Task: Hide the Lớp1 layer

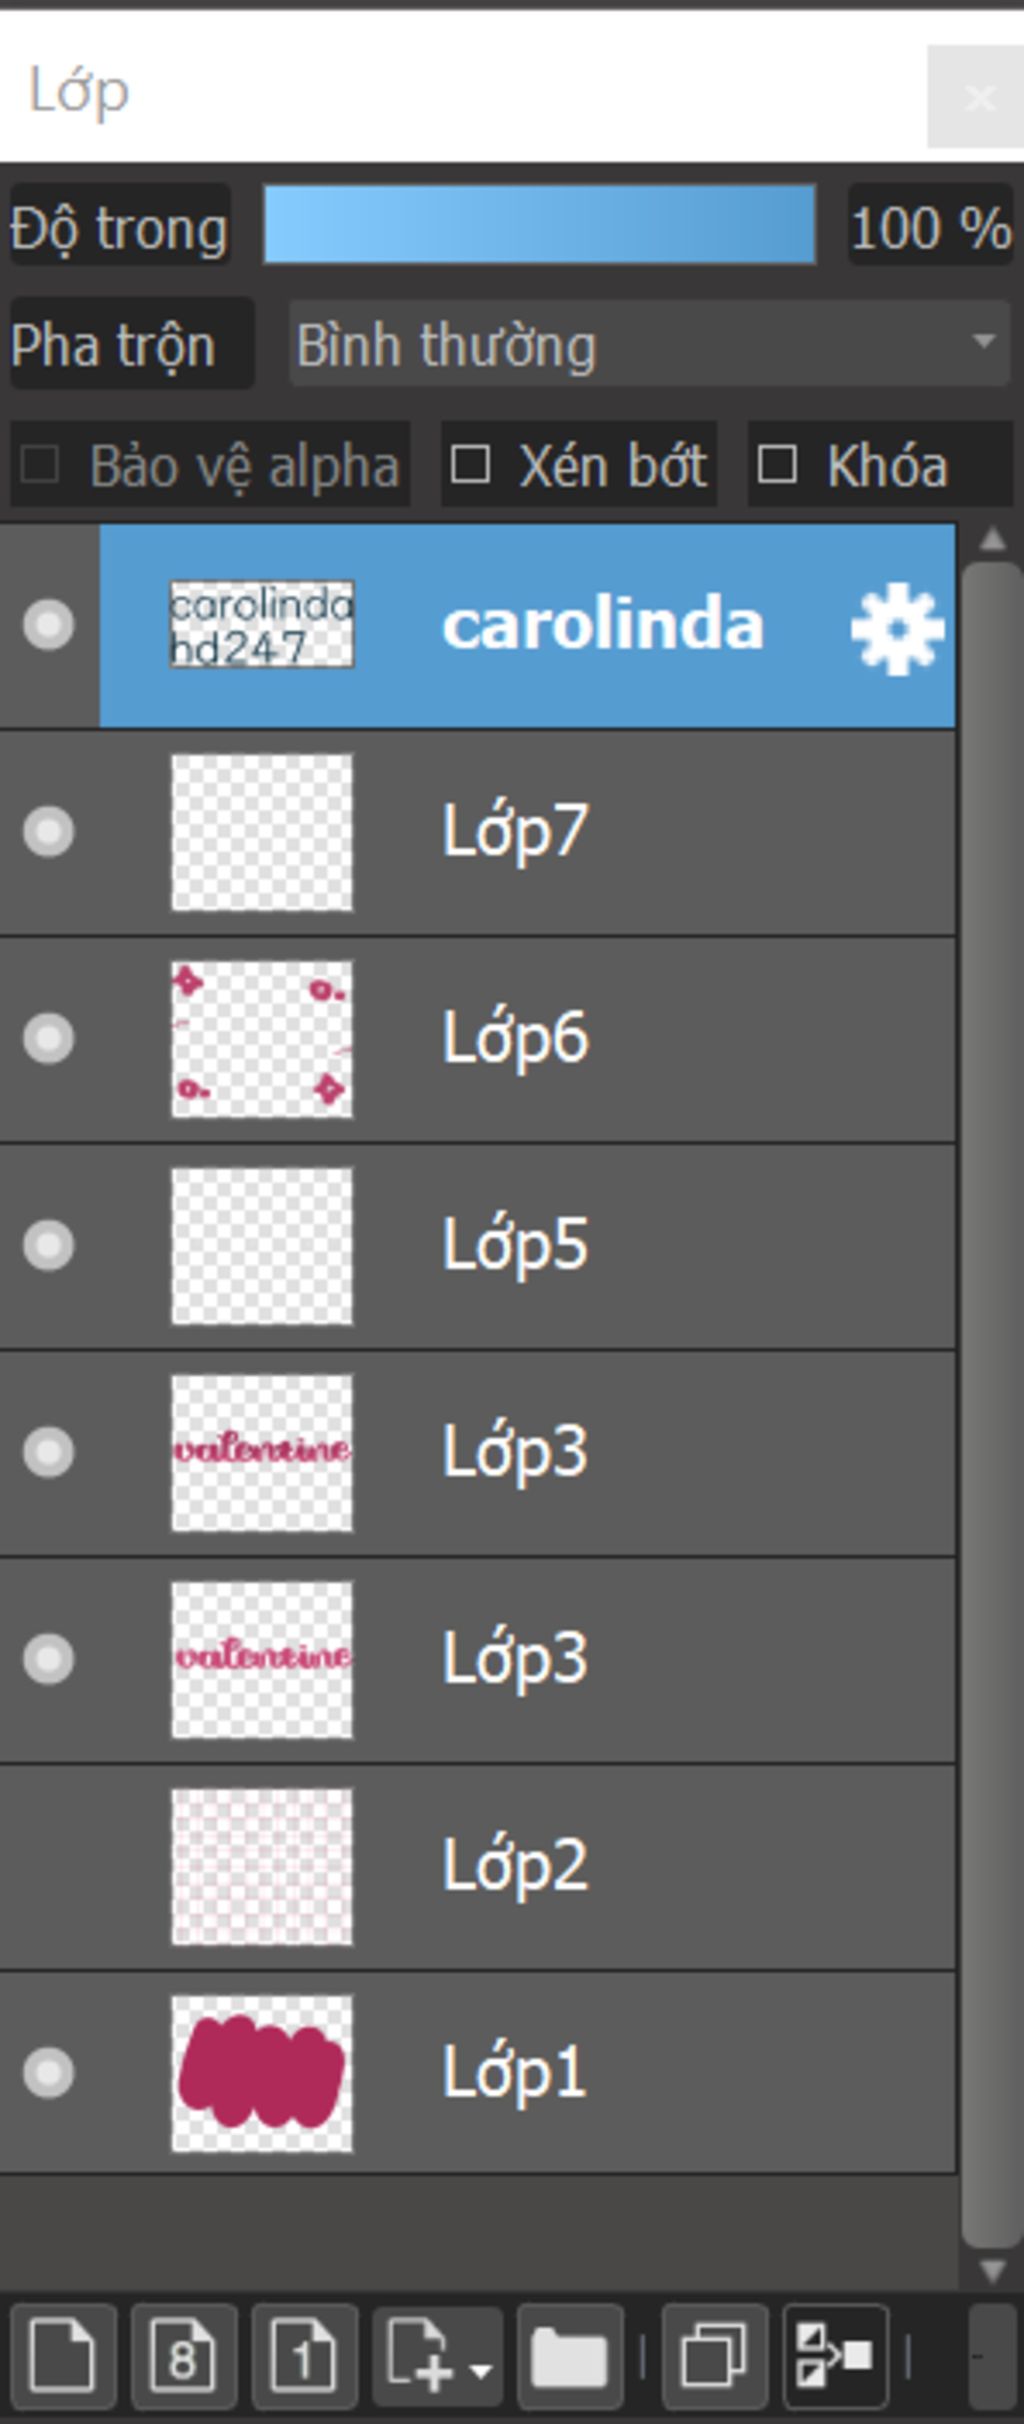Action: (49, 2073)
